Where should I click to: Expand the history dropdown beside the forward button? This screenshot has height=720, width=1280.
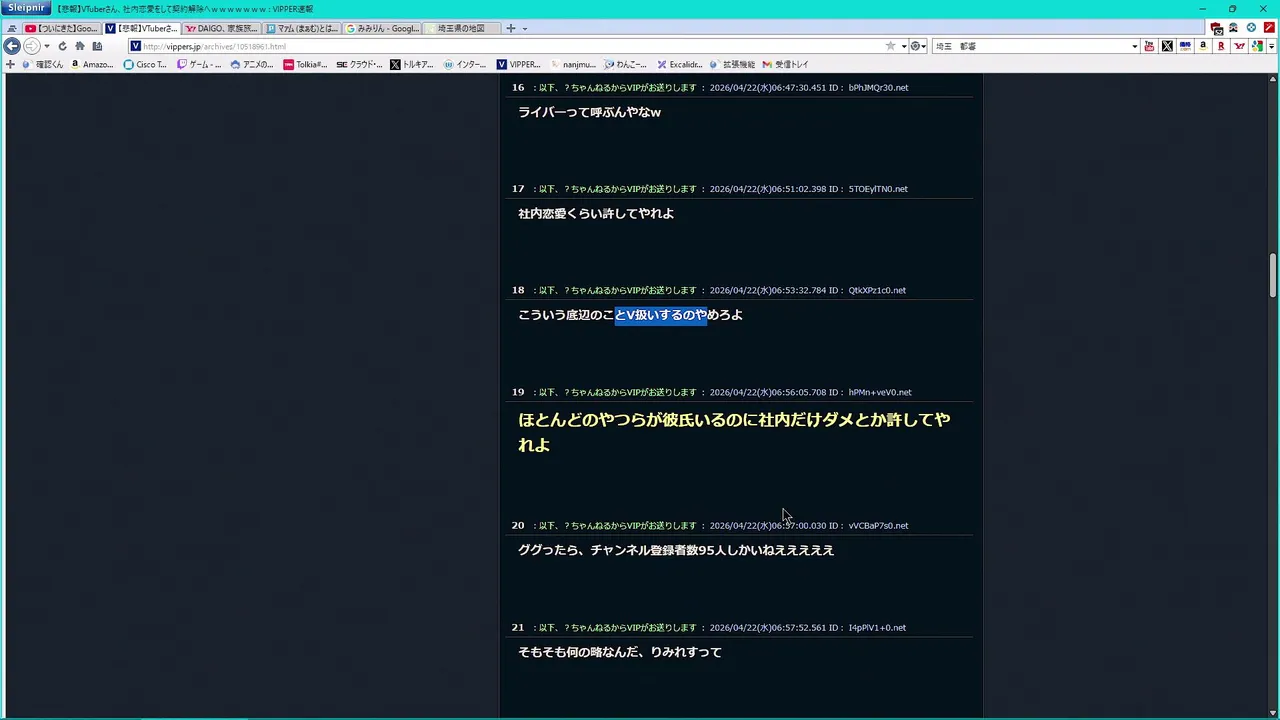(x=46, y=46)
